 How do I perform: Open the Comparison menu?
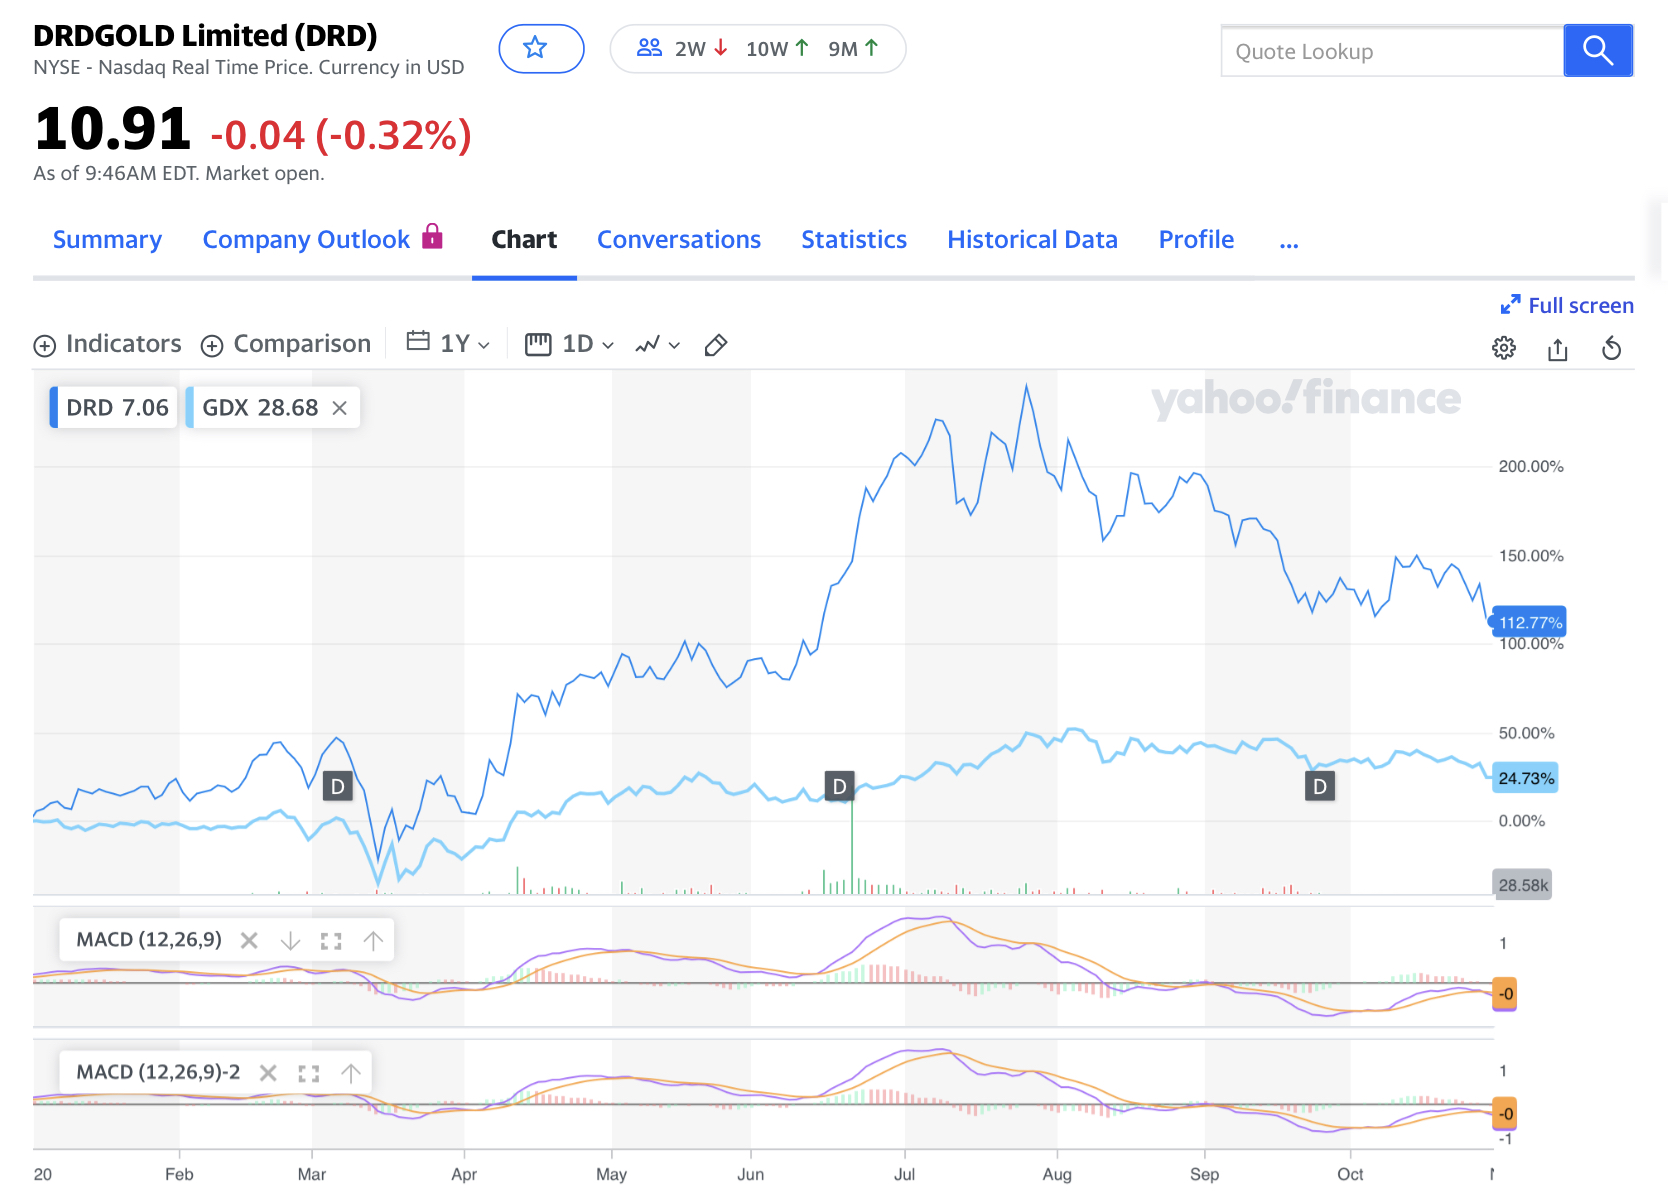286,344
